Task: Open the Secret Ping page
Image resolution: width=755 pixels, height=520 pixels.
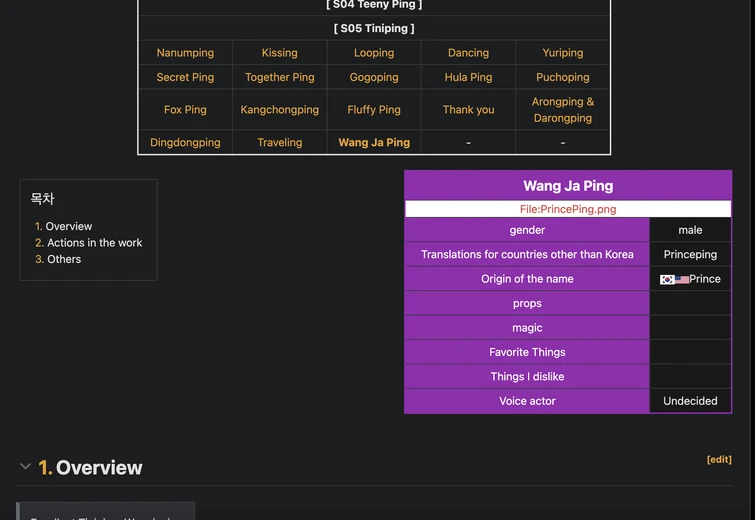Action: [x=185, y=77]
